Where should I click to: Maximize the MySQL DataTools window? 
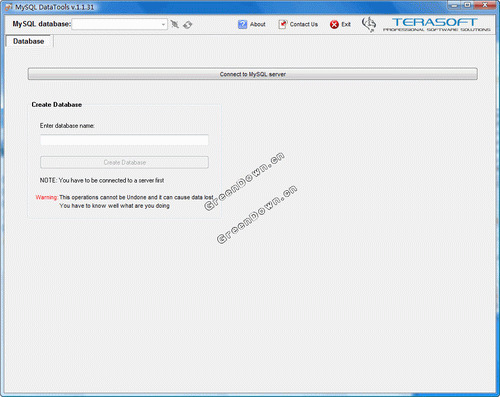pyautogui.click(x=467, y=5)
